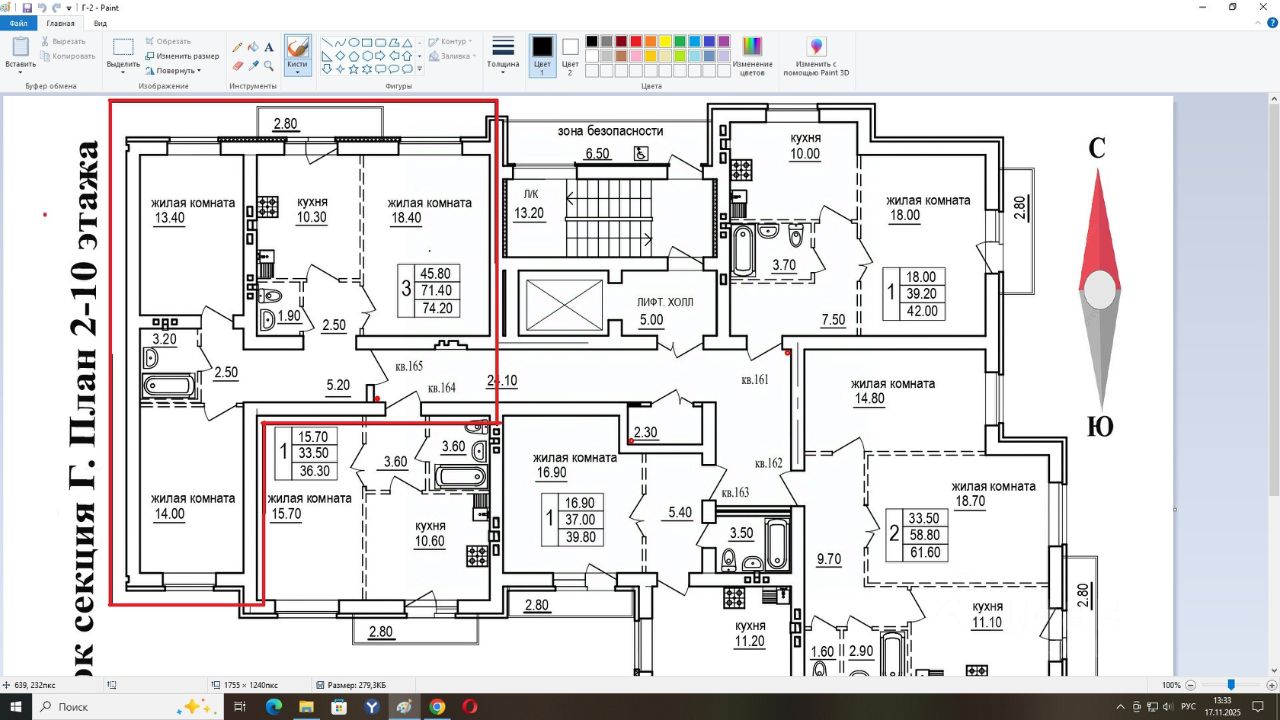1280x720 pixels.
Task: Open the Select (Выделить) dropdown arrow
Action: click(123, 72)
